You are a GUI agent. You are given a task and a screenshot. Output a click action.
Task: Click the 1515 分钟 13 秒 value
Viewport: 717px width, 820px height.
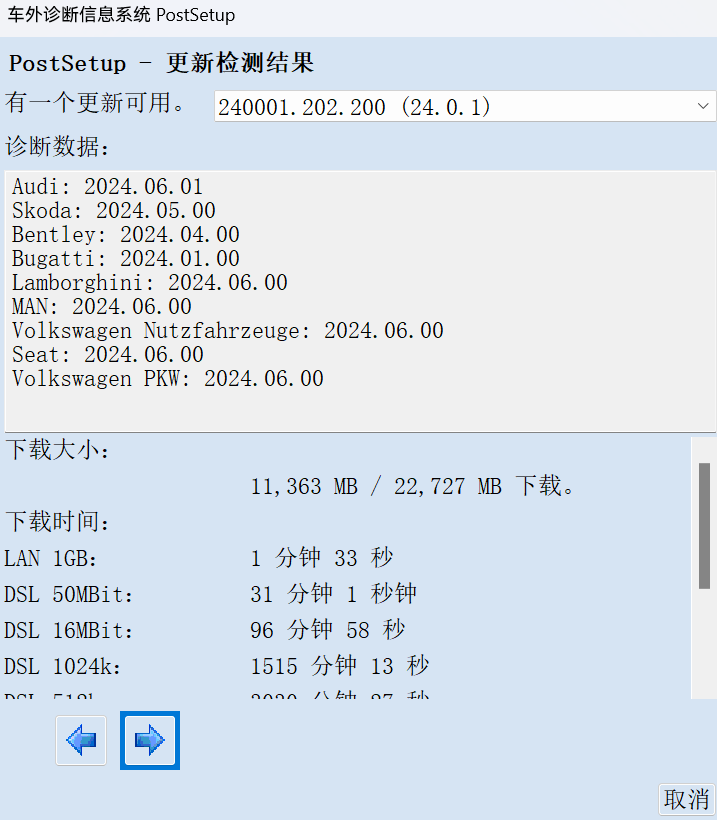(339, 667)
